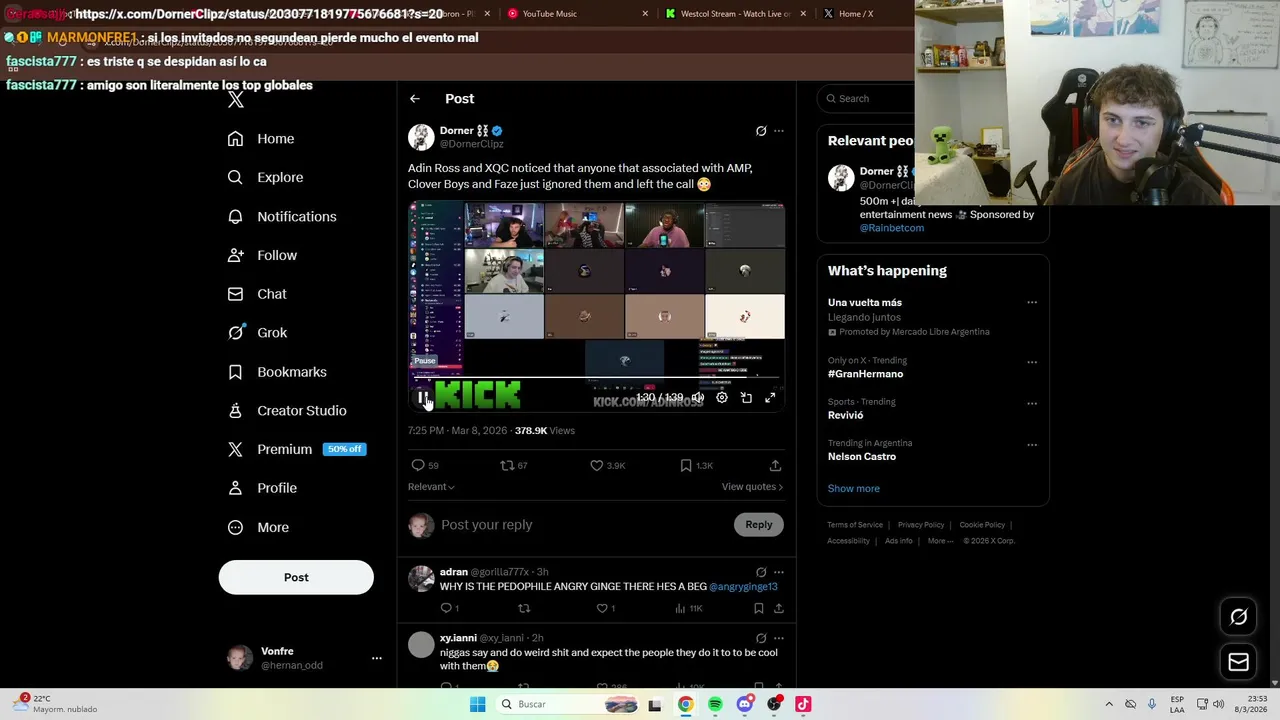Viewport: 1280px width, 720px height.
Task: Open View quotes link
Action: (752, 487)
